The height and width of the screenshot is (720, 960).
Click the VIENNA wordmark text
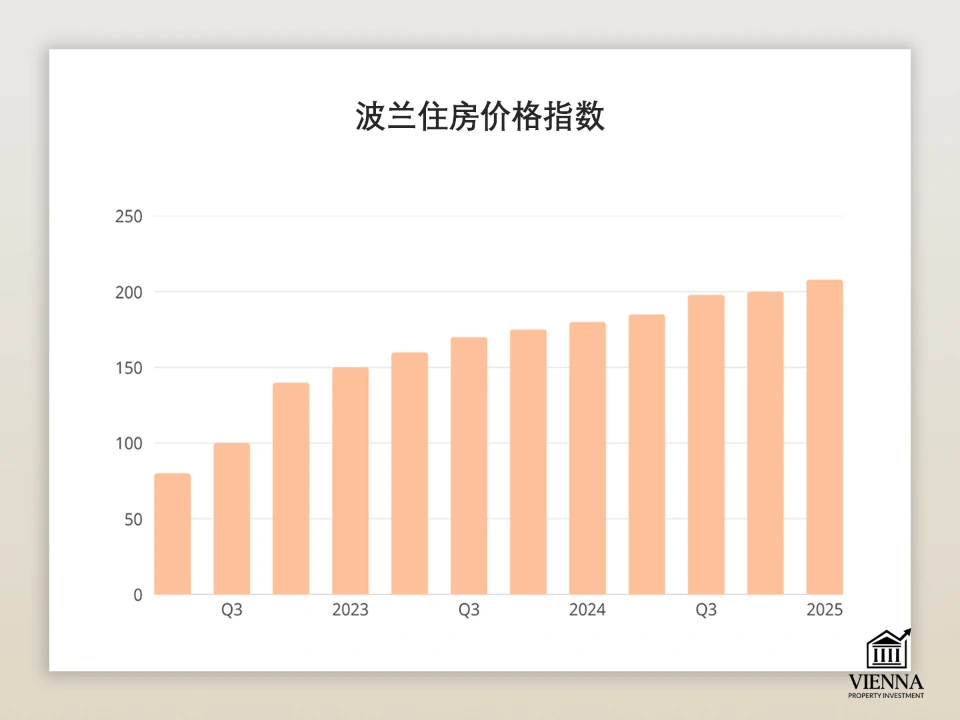tap(887, 682)
